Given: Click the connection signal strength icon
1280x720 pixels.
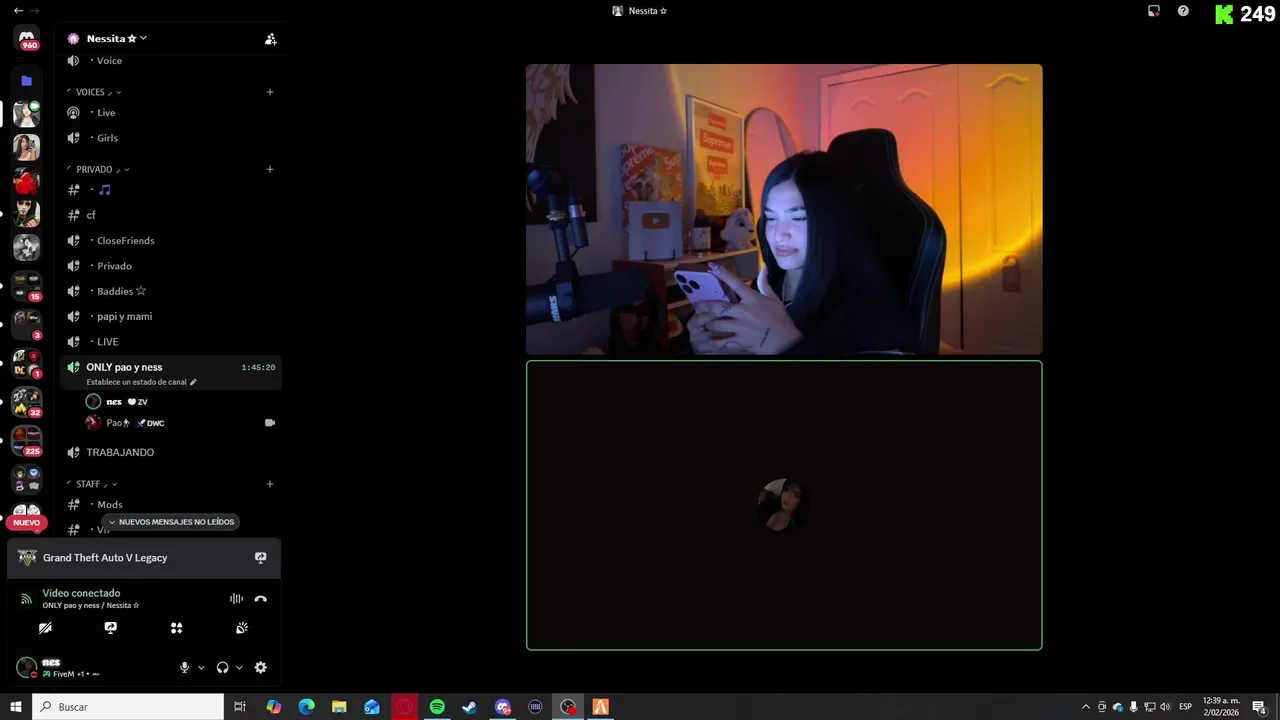Looking at the screenshot, I should [26, 599].
